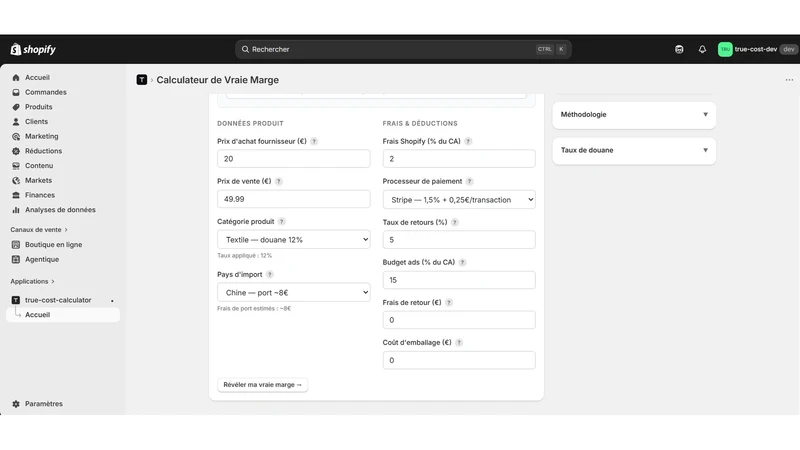This screenshot has width=800, height=450.
Task: Open Boutique en ligne
Action: 54,245
